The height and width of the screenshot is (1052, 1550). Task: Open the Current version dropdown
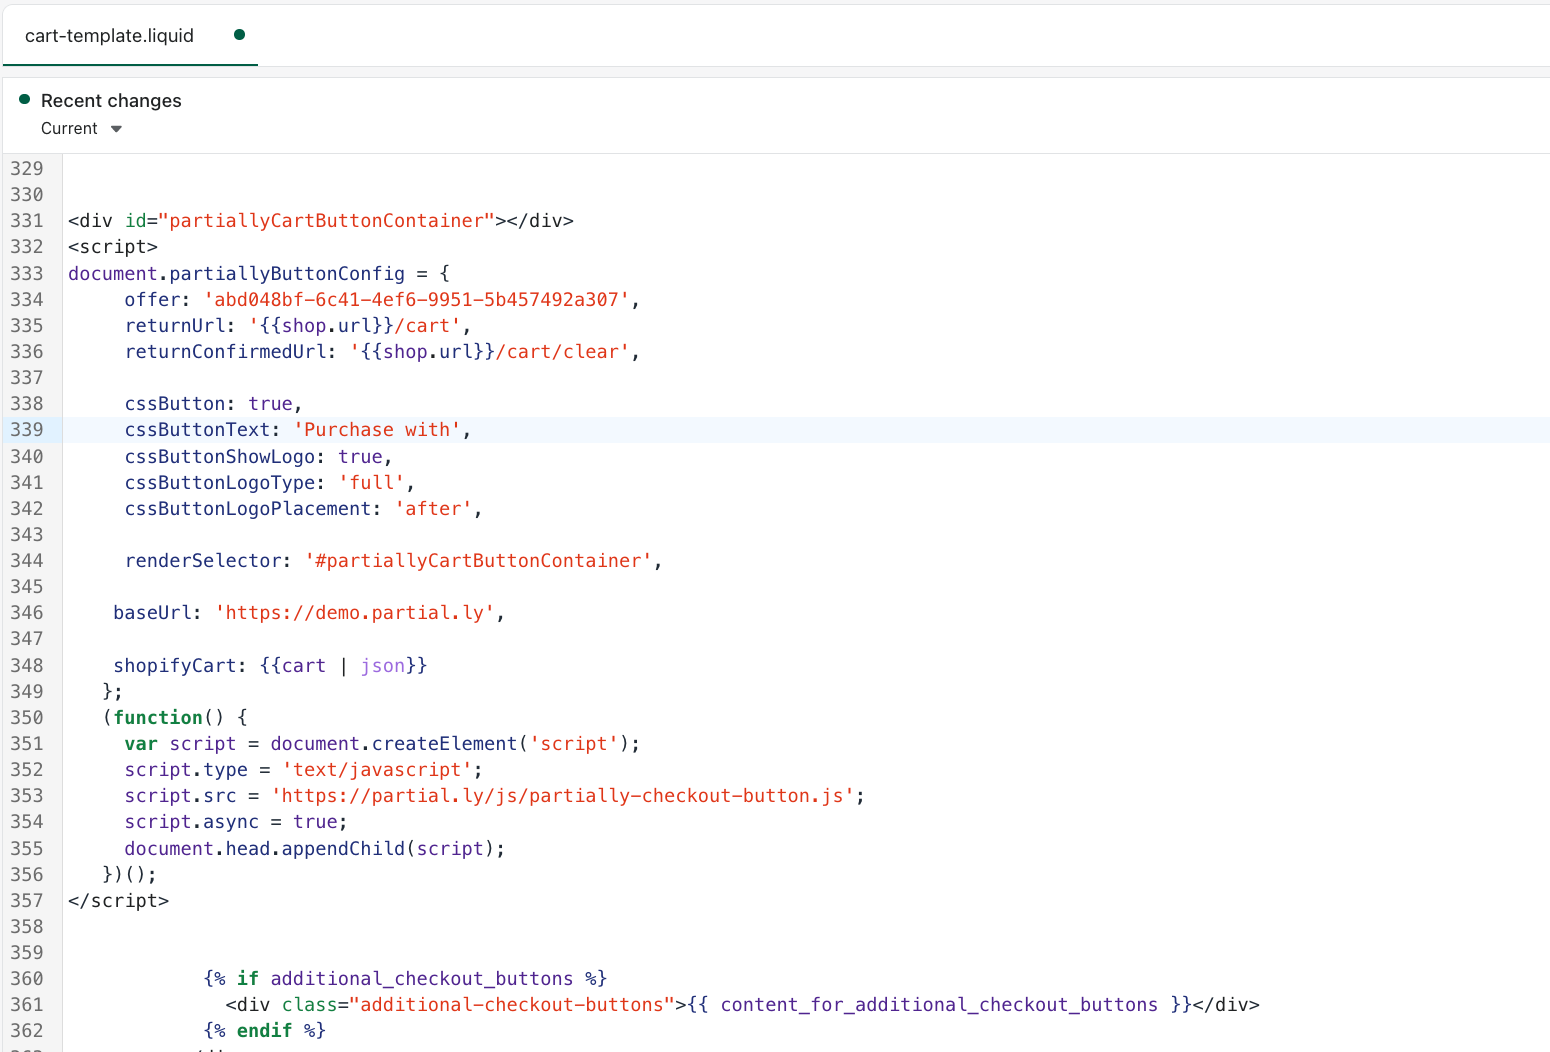pyautogui.click(x=82, y=128)
